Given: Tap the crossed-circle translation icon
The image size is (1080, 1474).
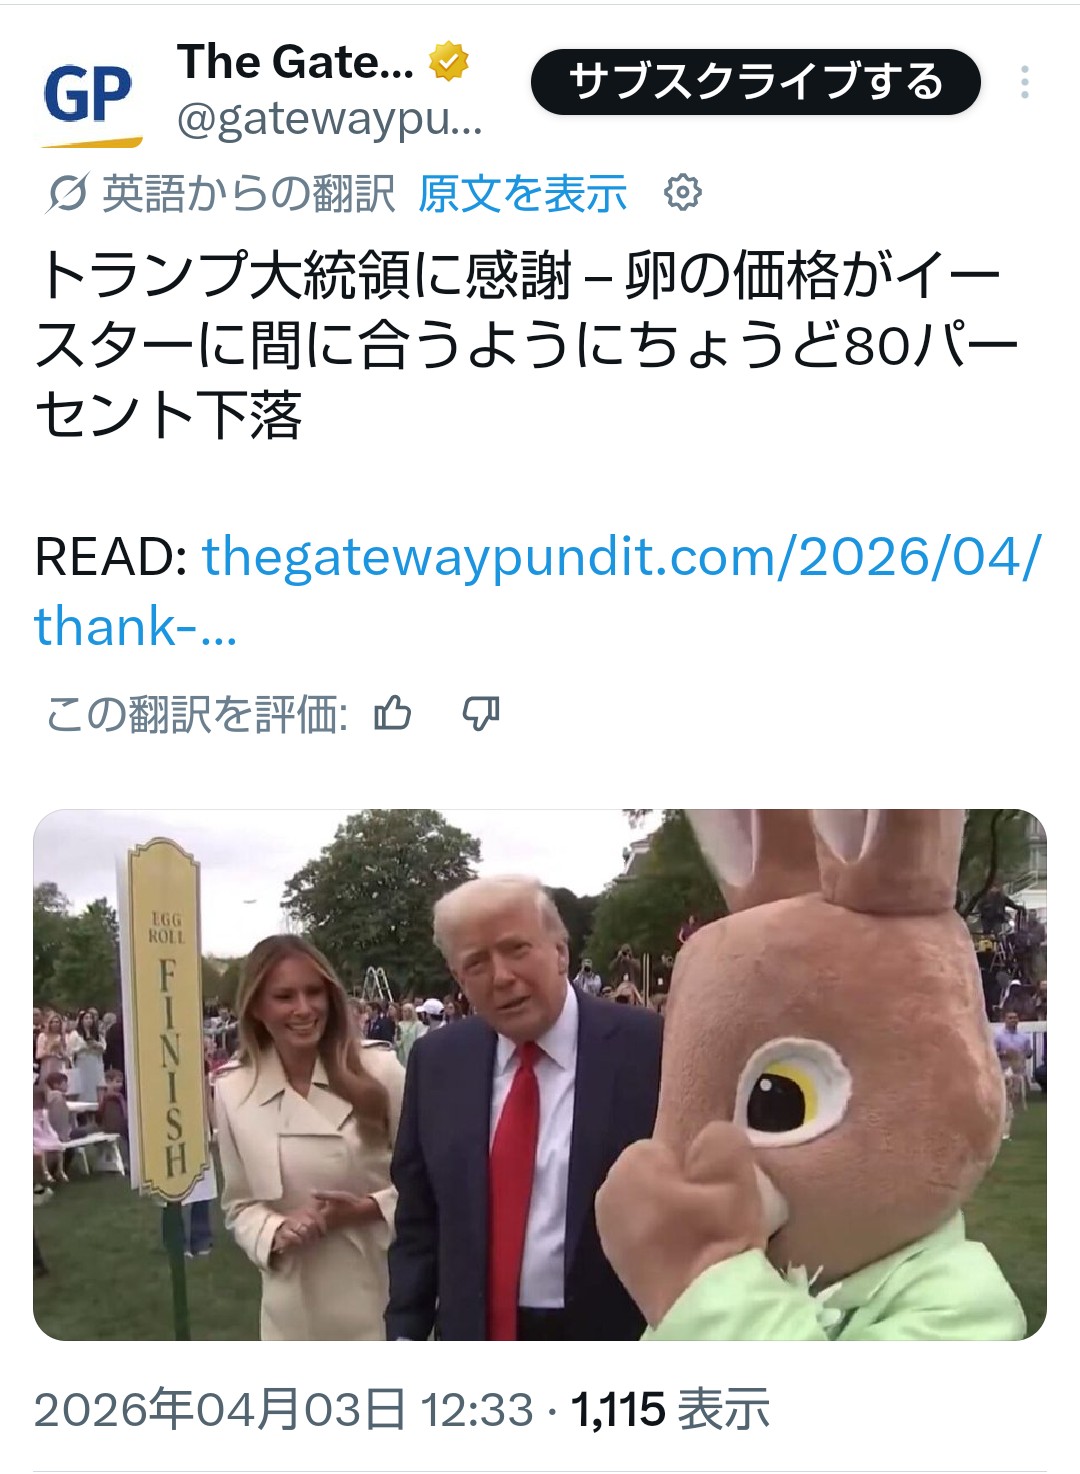Looking at the screenshot, I should coord(66,193).
